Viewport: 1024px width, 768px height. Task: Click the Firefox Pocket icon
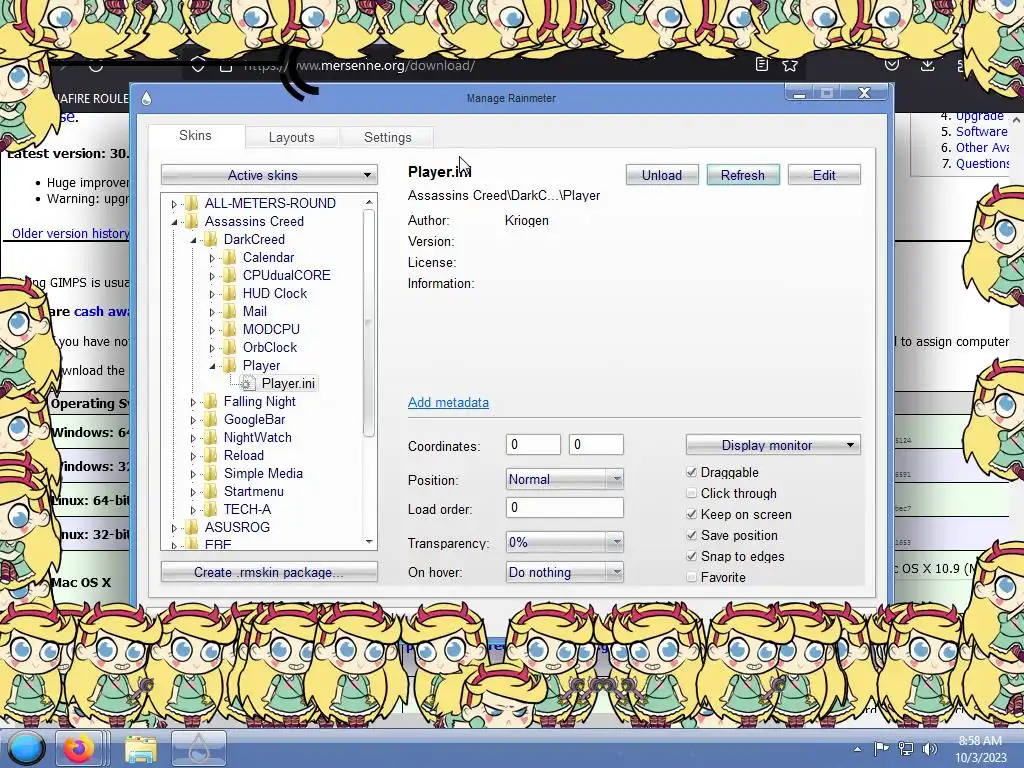tap(891, 65)
